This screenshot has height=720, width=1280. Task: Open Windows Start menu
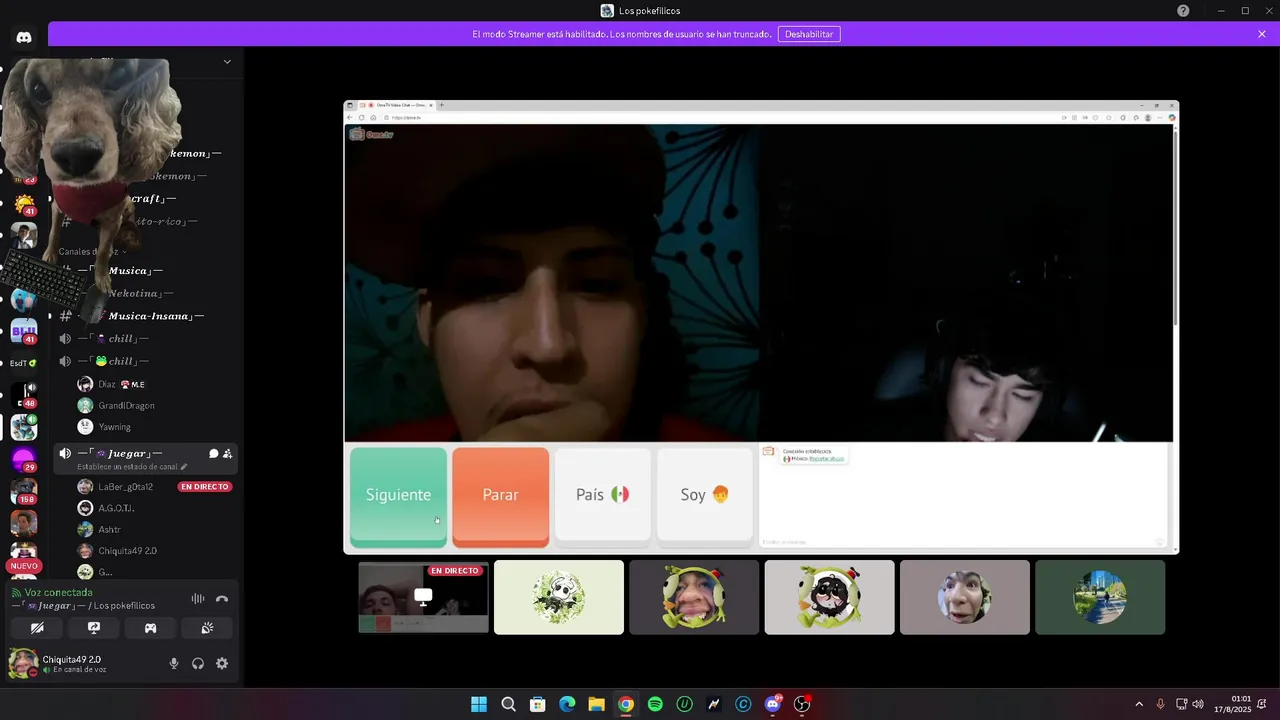click(x=479, y=704)
